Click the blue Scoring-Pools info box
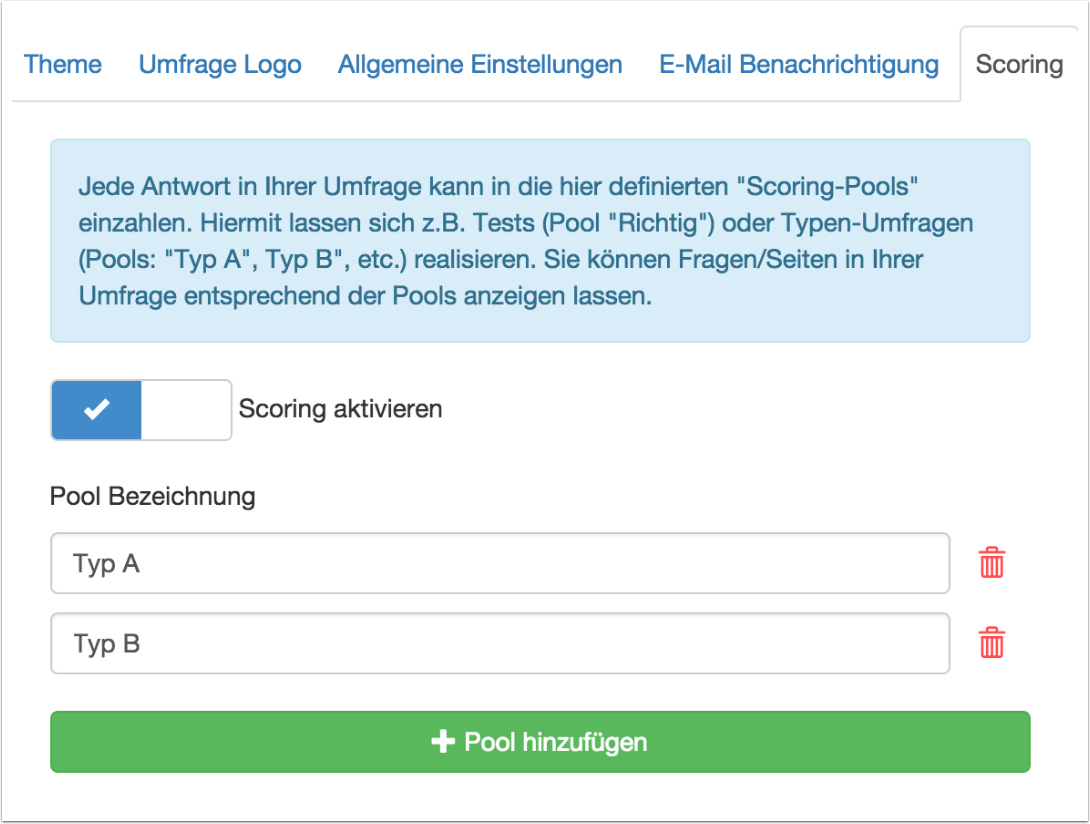Viewport: 1090px width, 824px height. coord(540,320)
